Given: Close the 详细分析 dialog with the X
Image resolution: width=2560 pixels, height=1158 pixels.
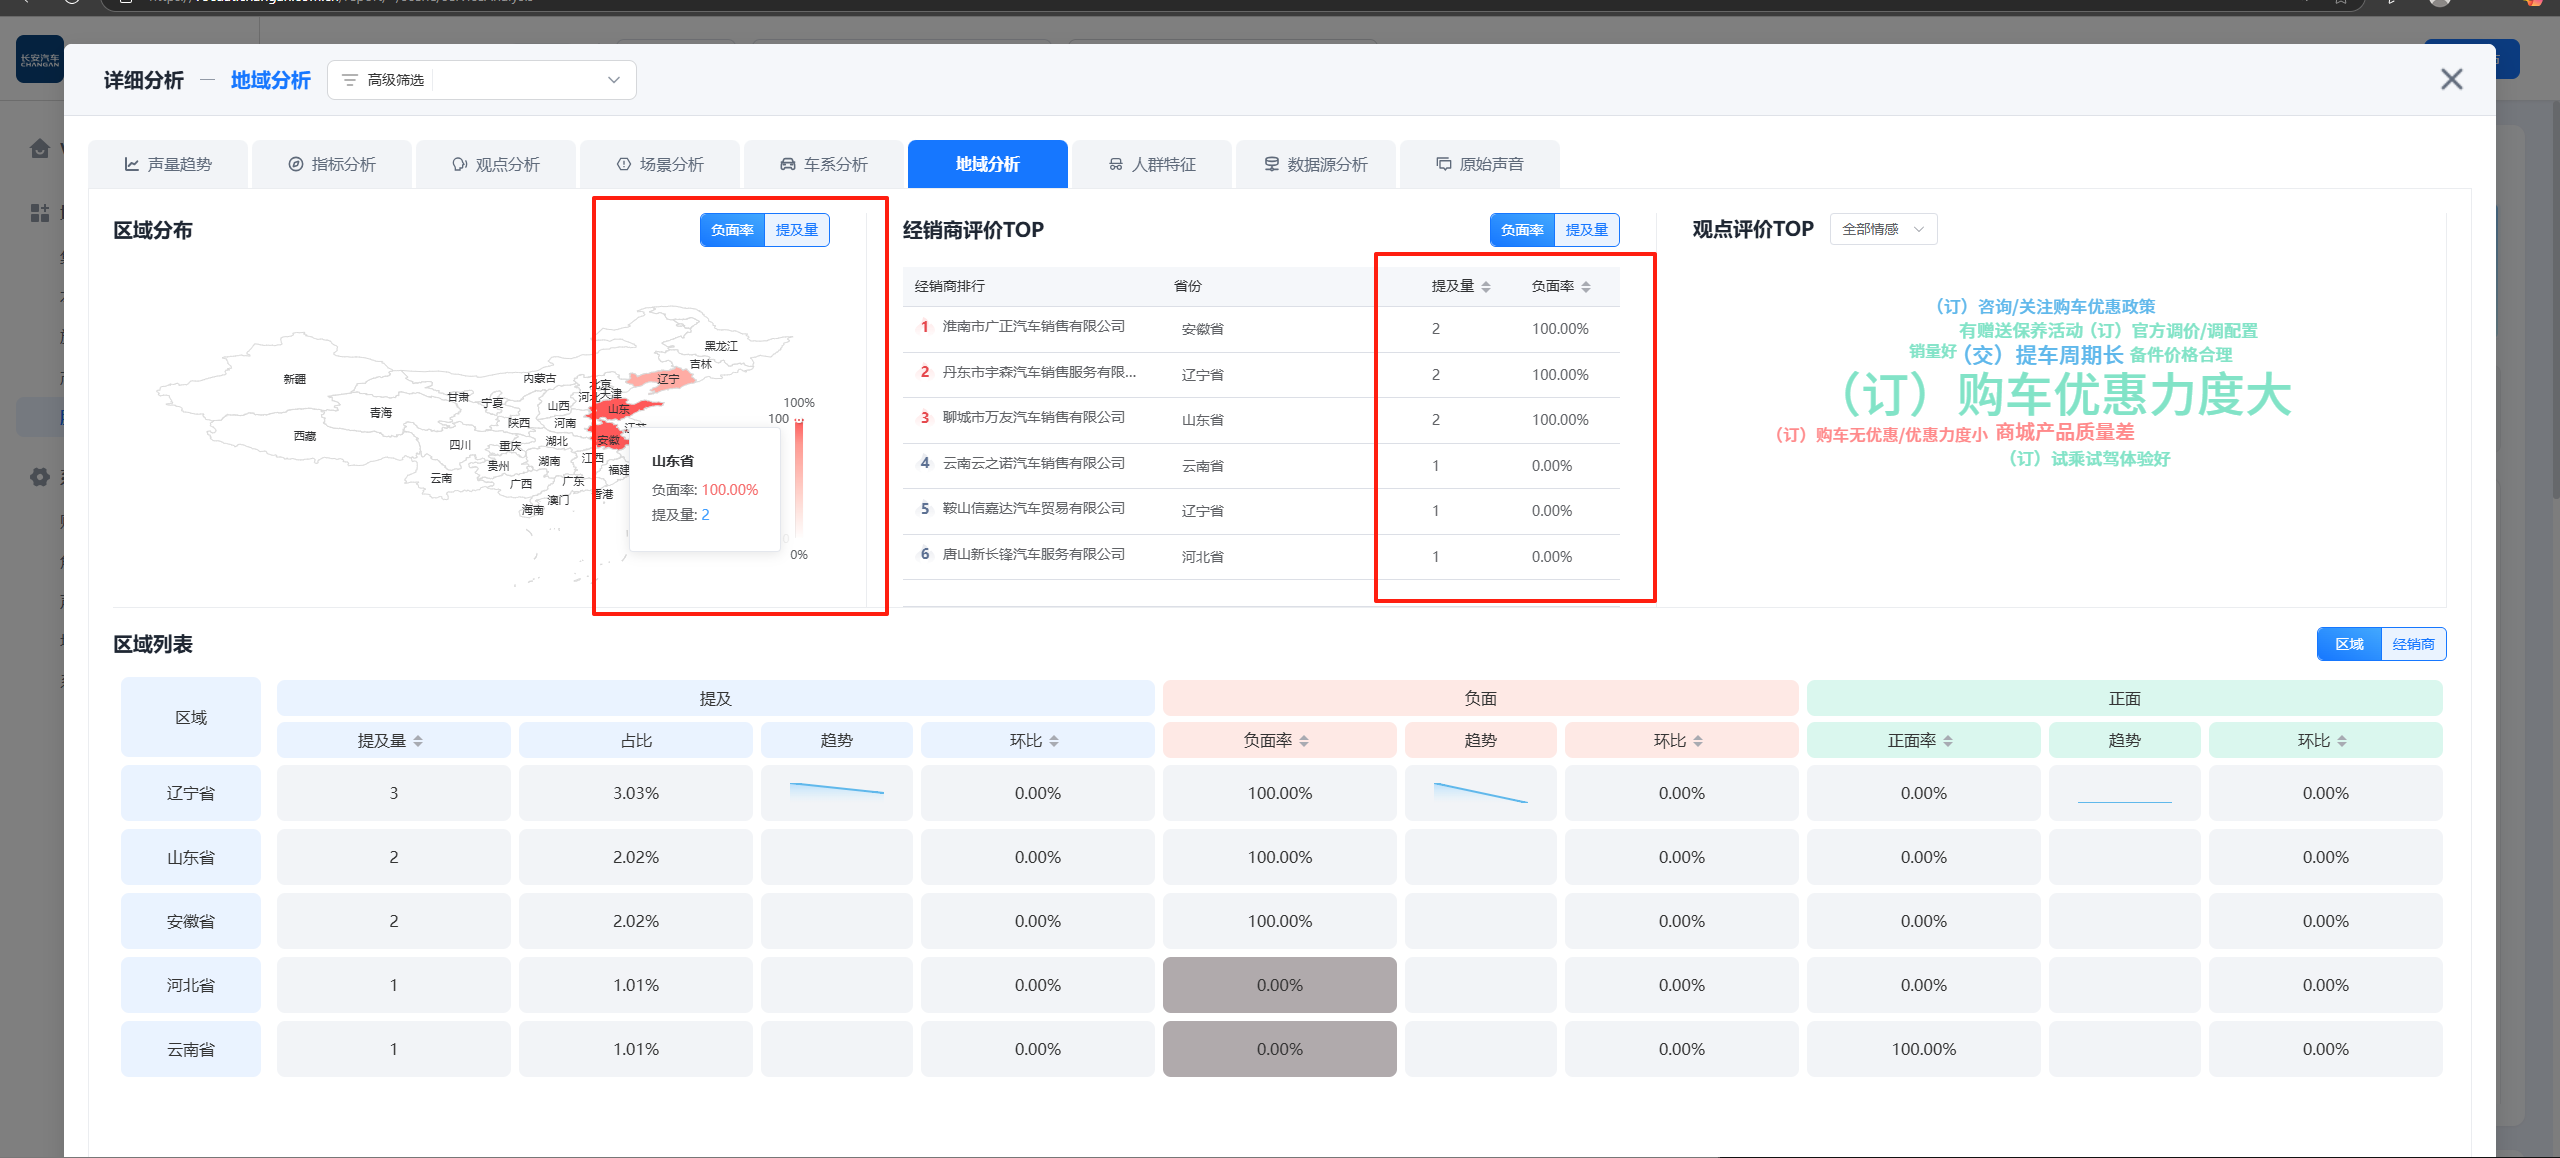Looking at the screenshot, I should [x=2451, y=79].
